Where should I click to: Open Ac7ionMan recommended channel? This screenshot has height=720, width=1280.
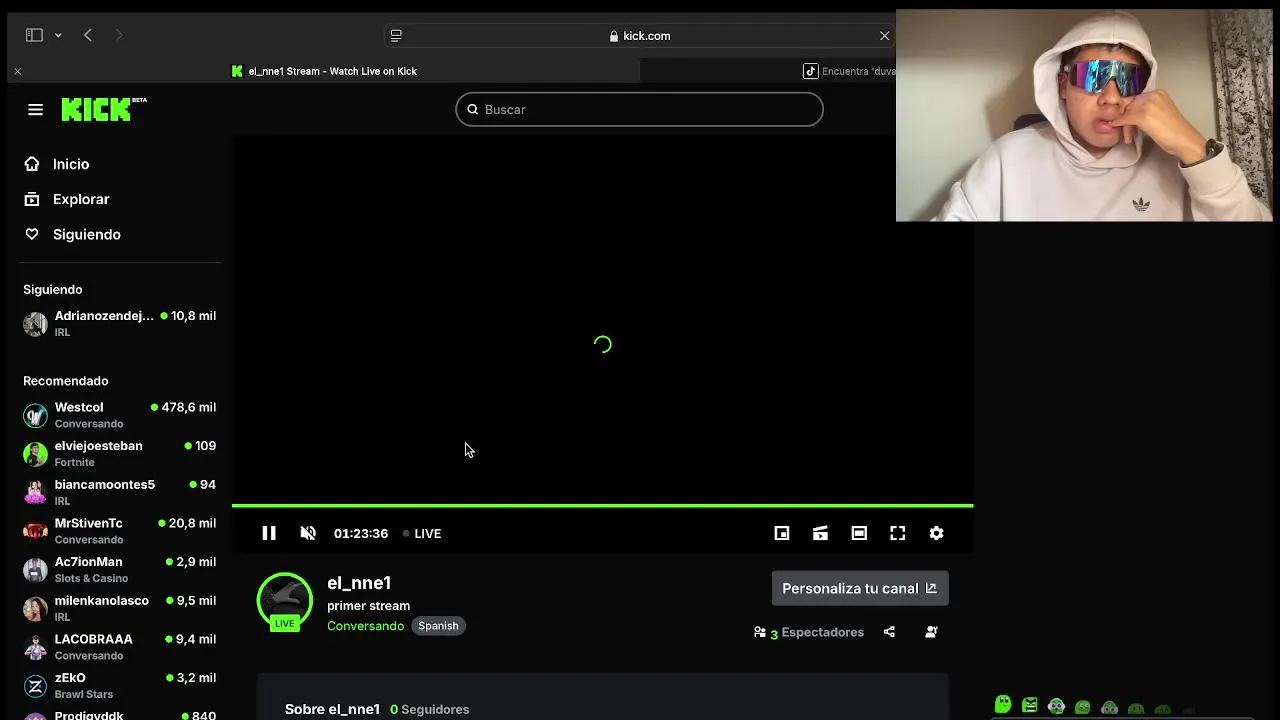(x=120, y=569)
